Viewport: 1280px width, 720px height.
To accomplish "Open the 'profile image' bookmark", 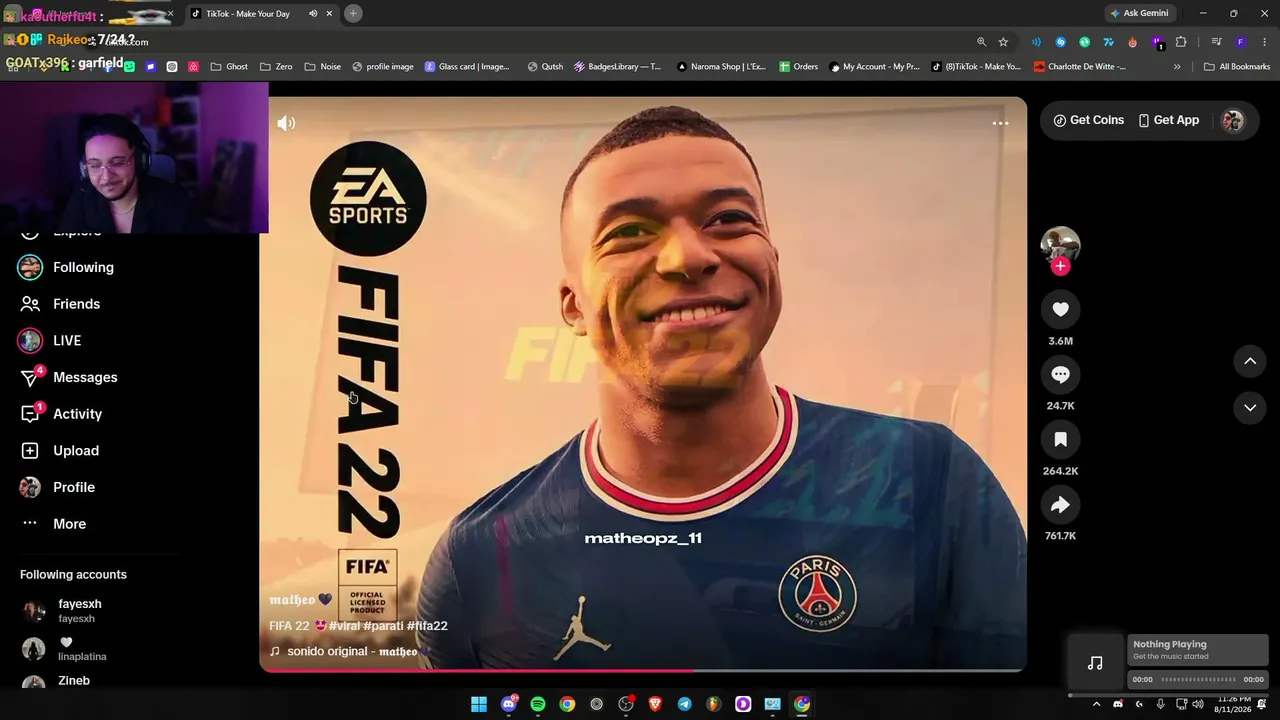I will point(383,67).
